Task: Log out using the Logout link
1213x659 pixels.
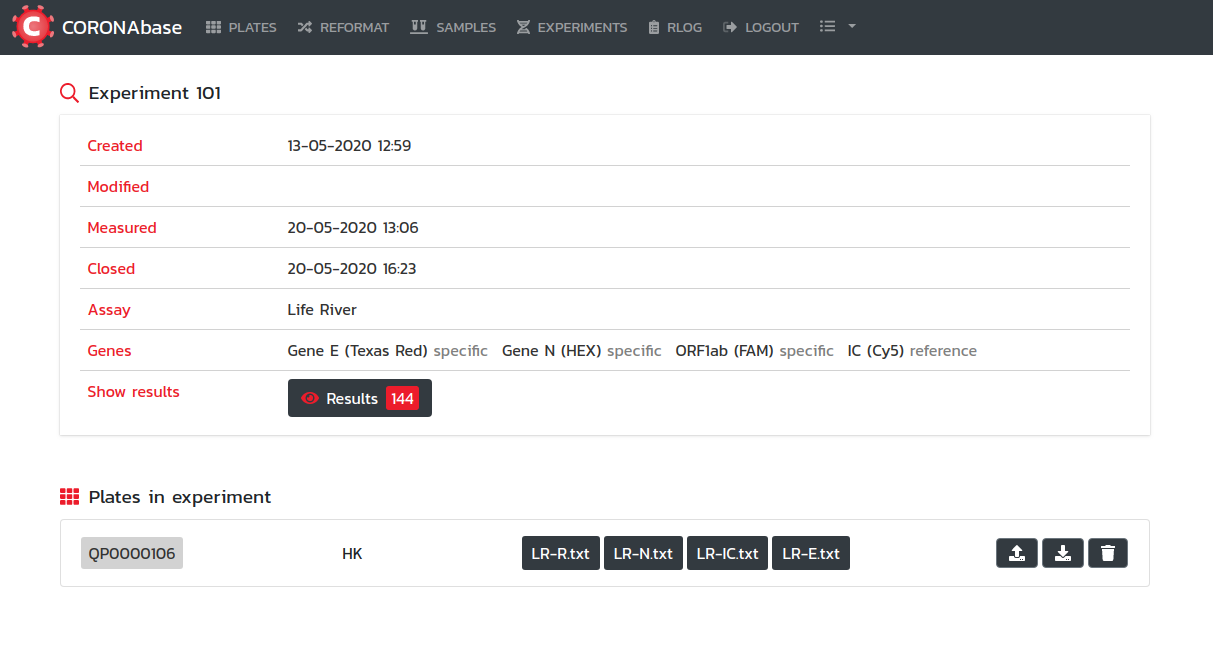Action: pos(761,27)
